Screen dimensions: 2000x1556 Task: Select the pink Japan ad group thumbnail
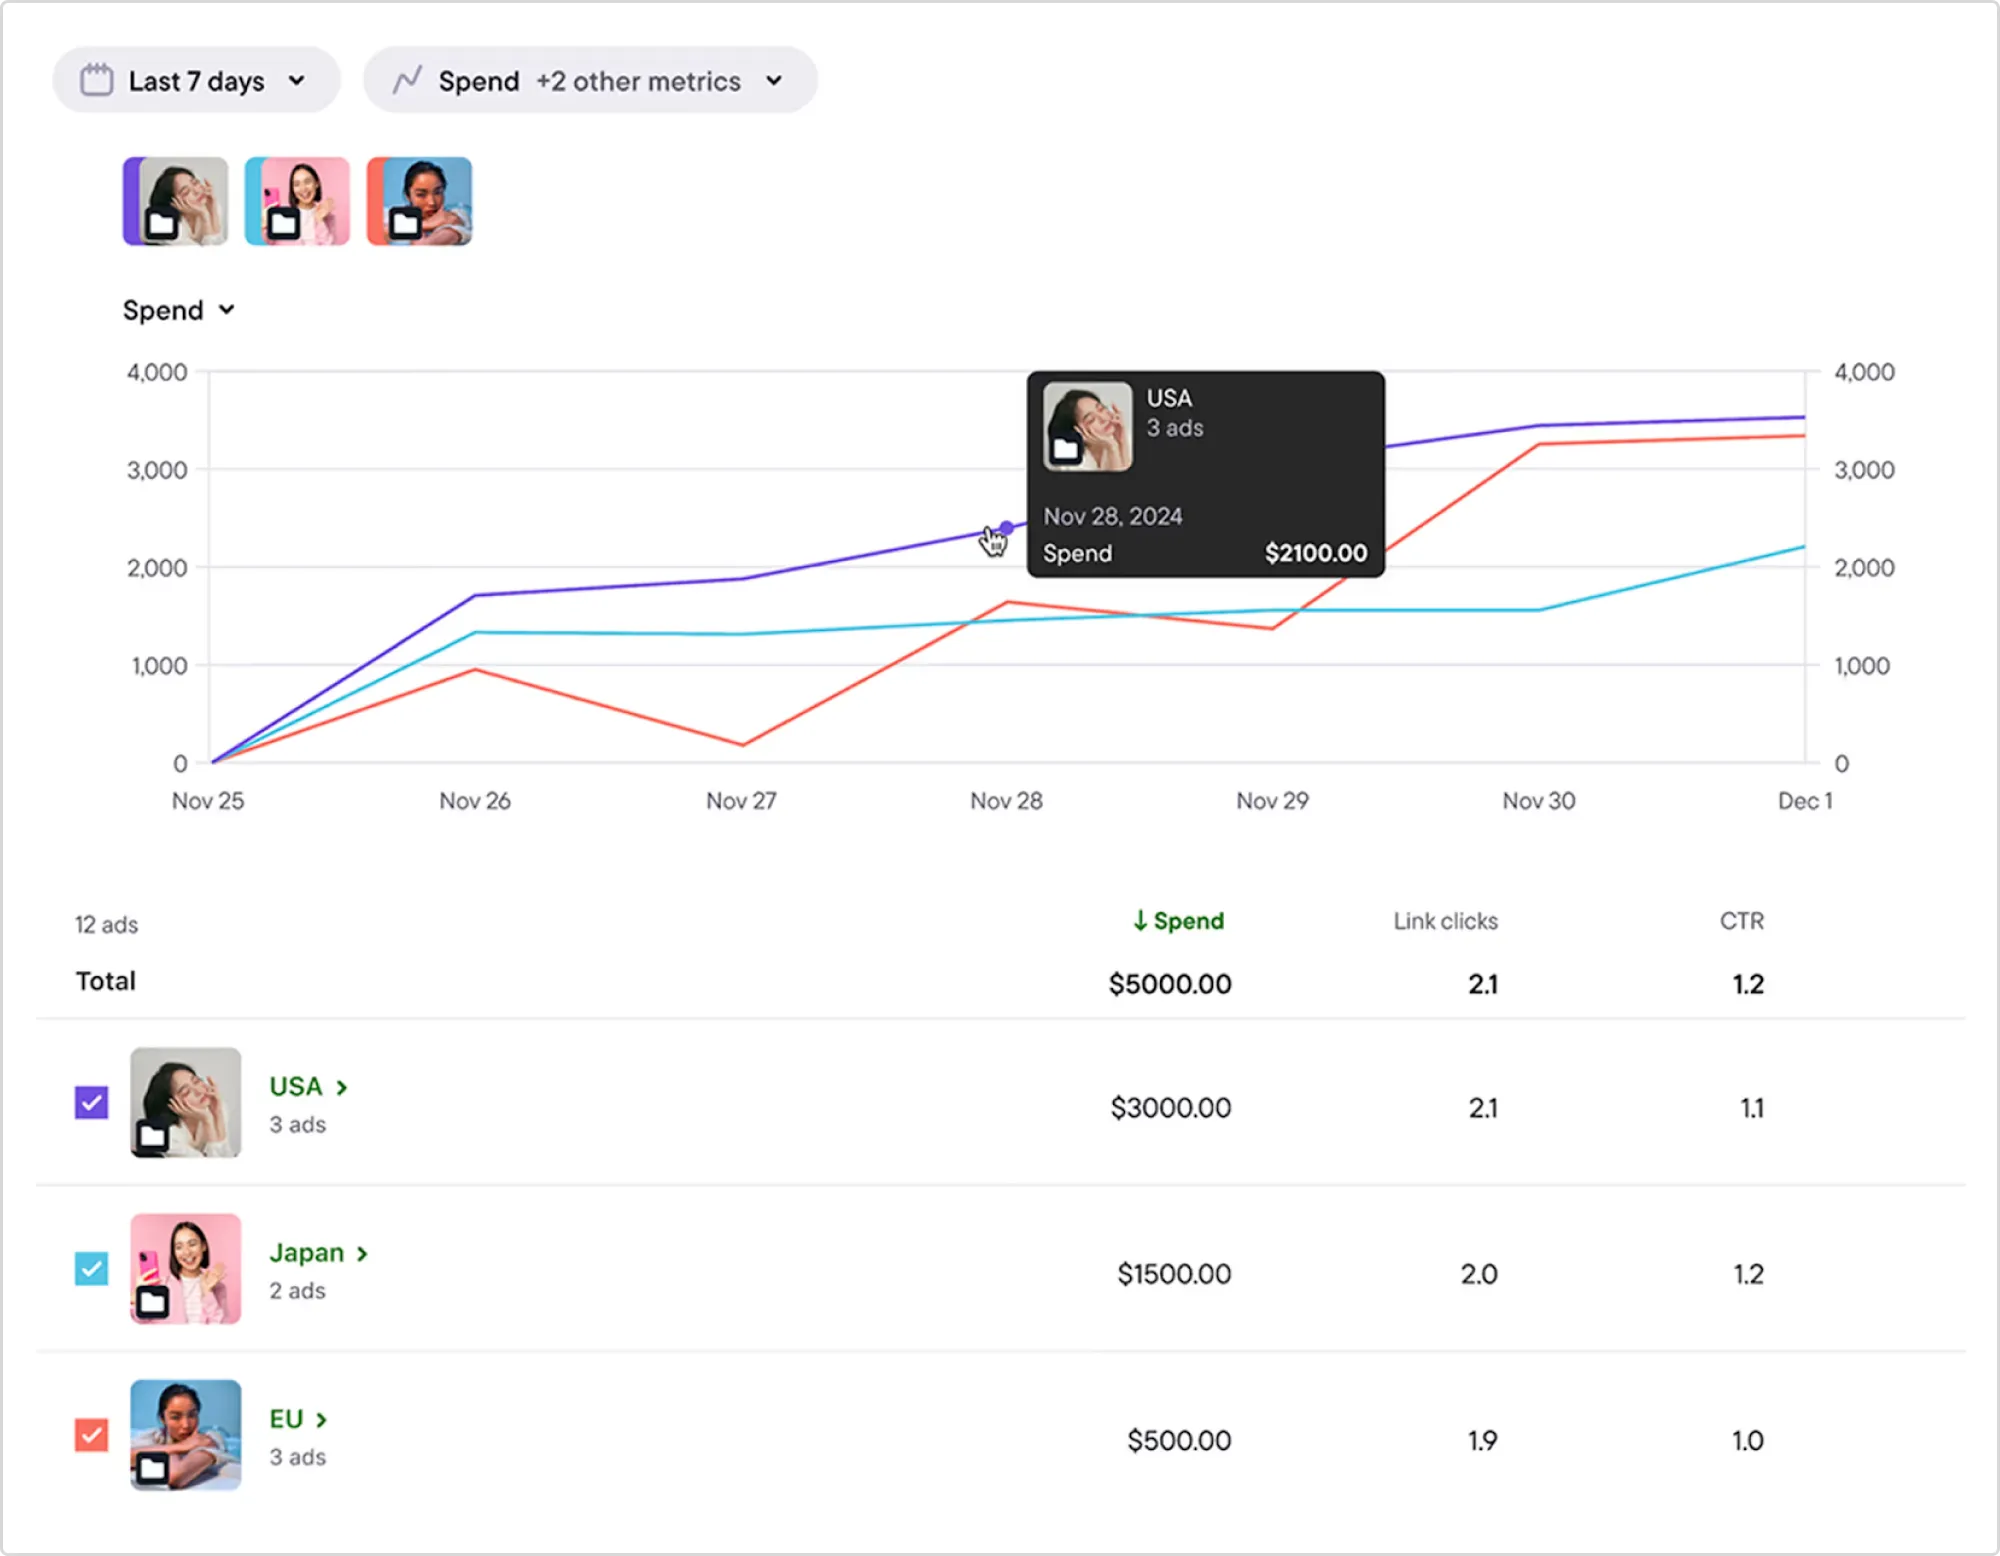pos(298,201)
